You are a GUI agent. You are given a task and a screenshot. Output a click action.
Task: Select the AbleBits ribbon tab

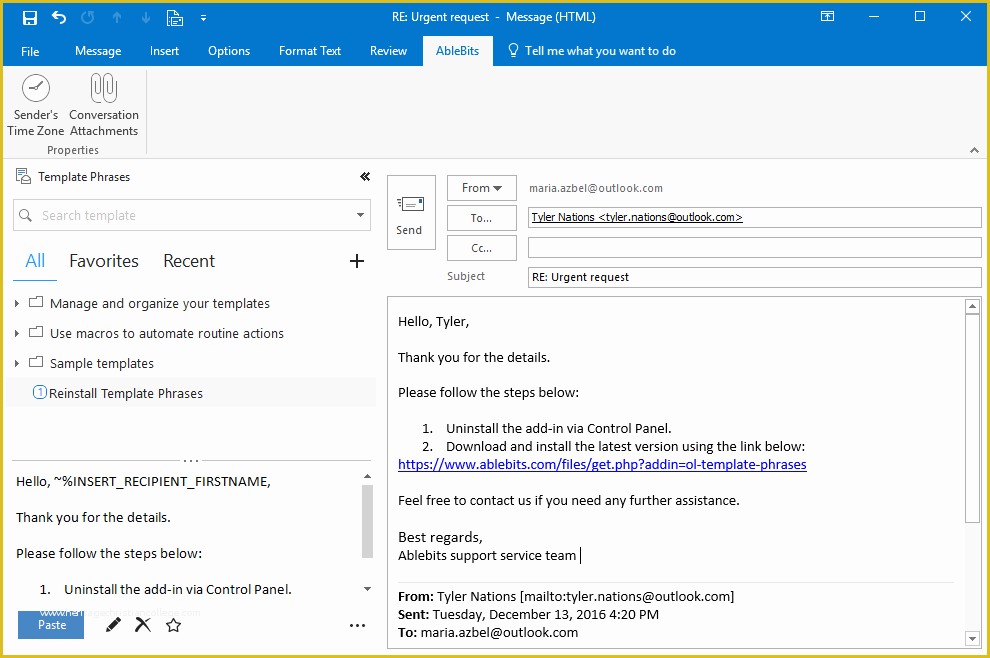coord(457,51)
